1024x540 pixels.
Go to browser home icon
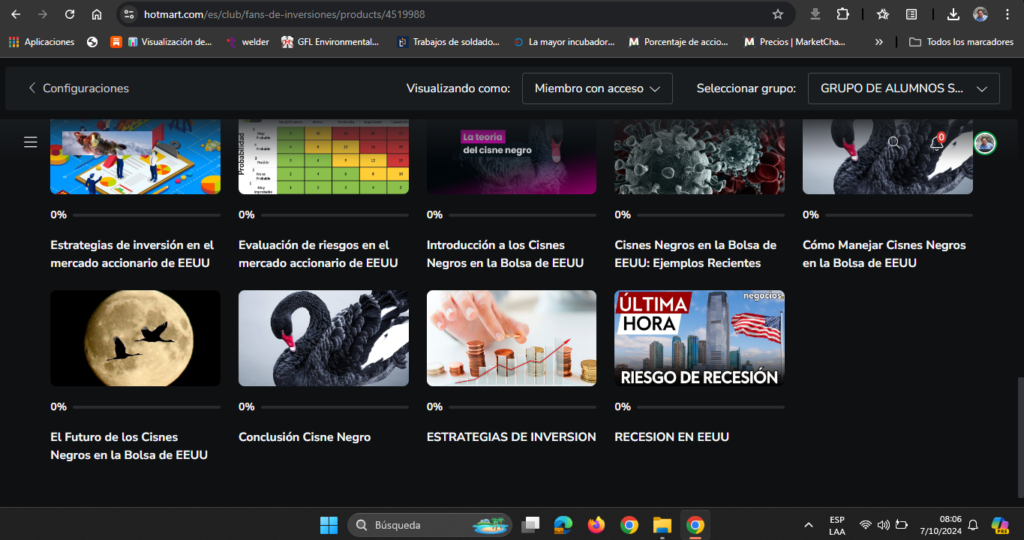click(96, 14)
